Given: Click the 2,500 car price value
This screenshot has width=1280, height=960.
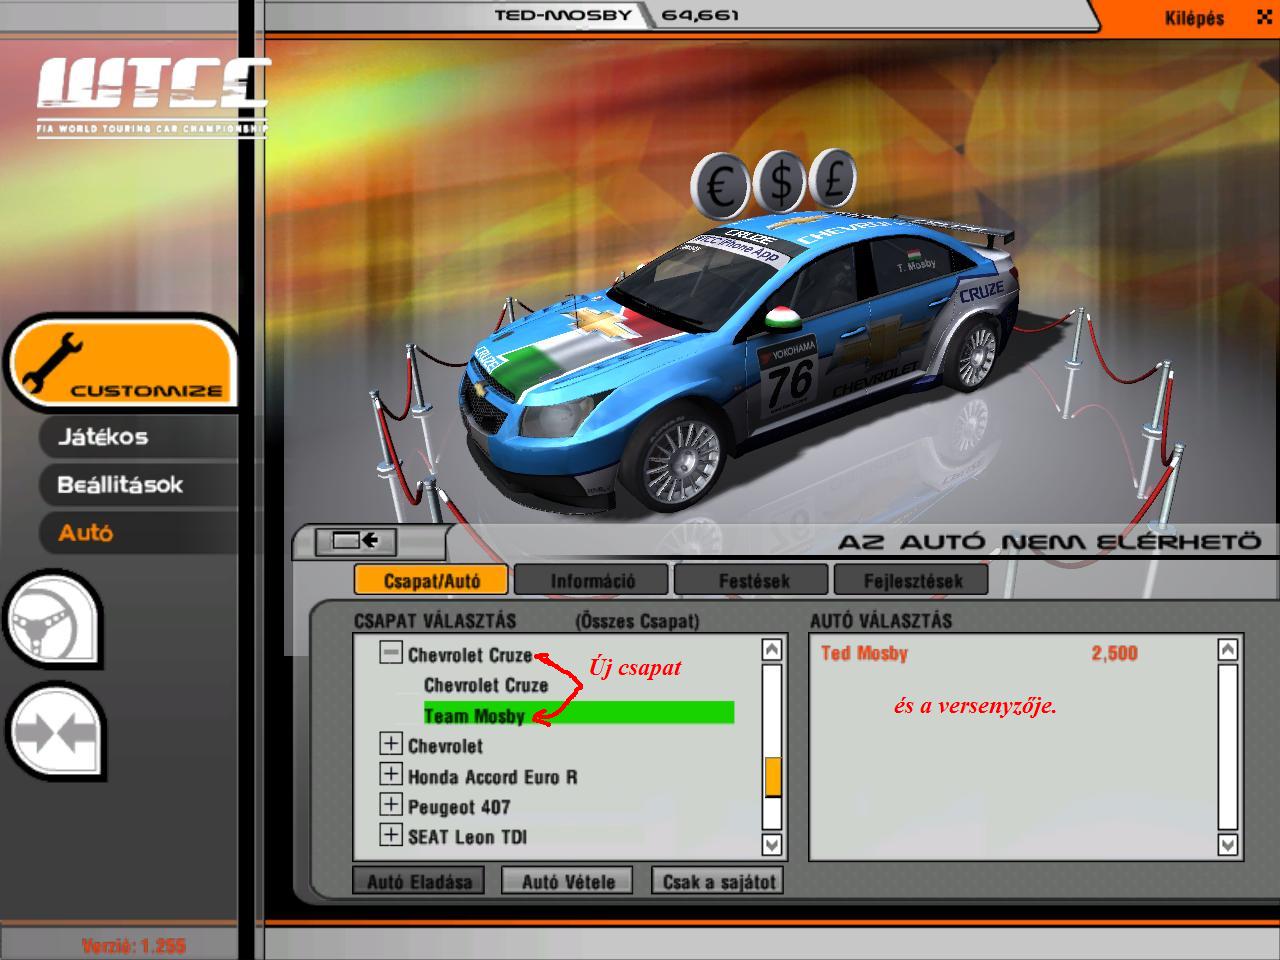Looking at the screenshot, I should pos(1114,653).
